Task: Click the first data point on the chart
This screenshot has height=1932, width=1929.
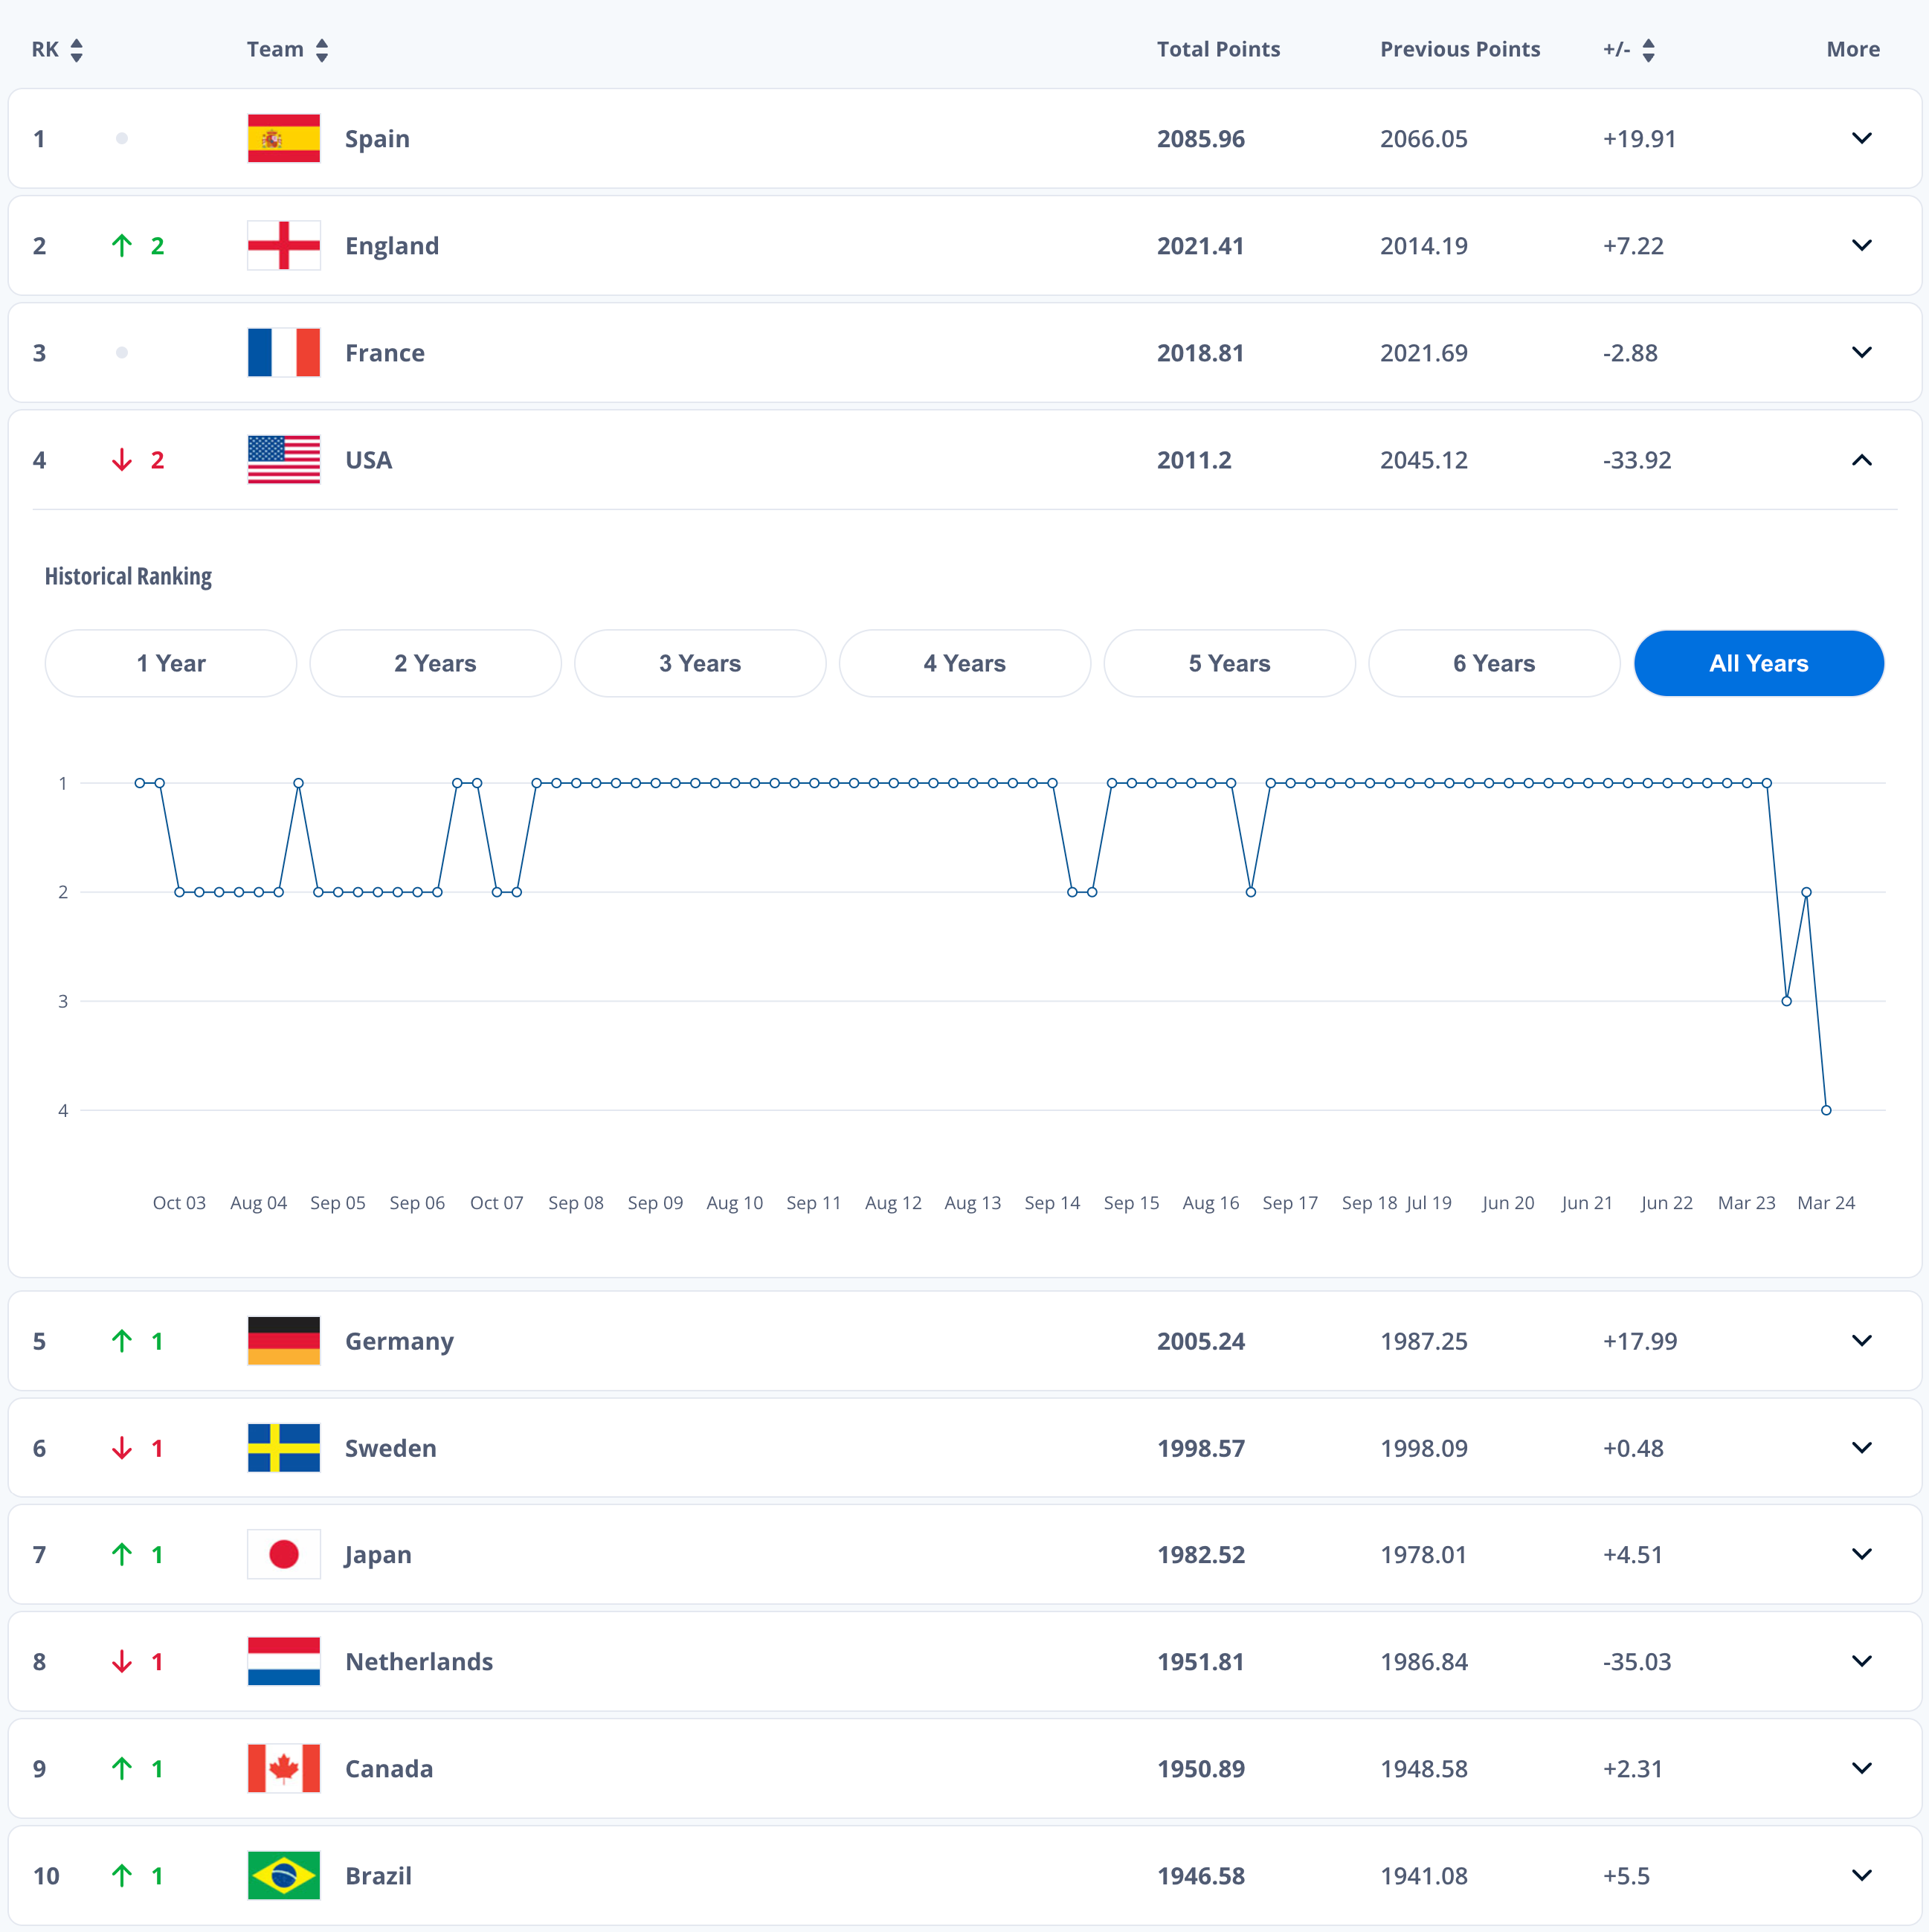Action: click(139, 783)
